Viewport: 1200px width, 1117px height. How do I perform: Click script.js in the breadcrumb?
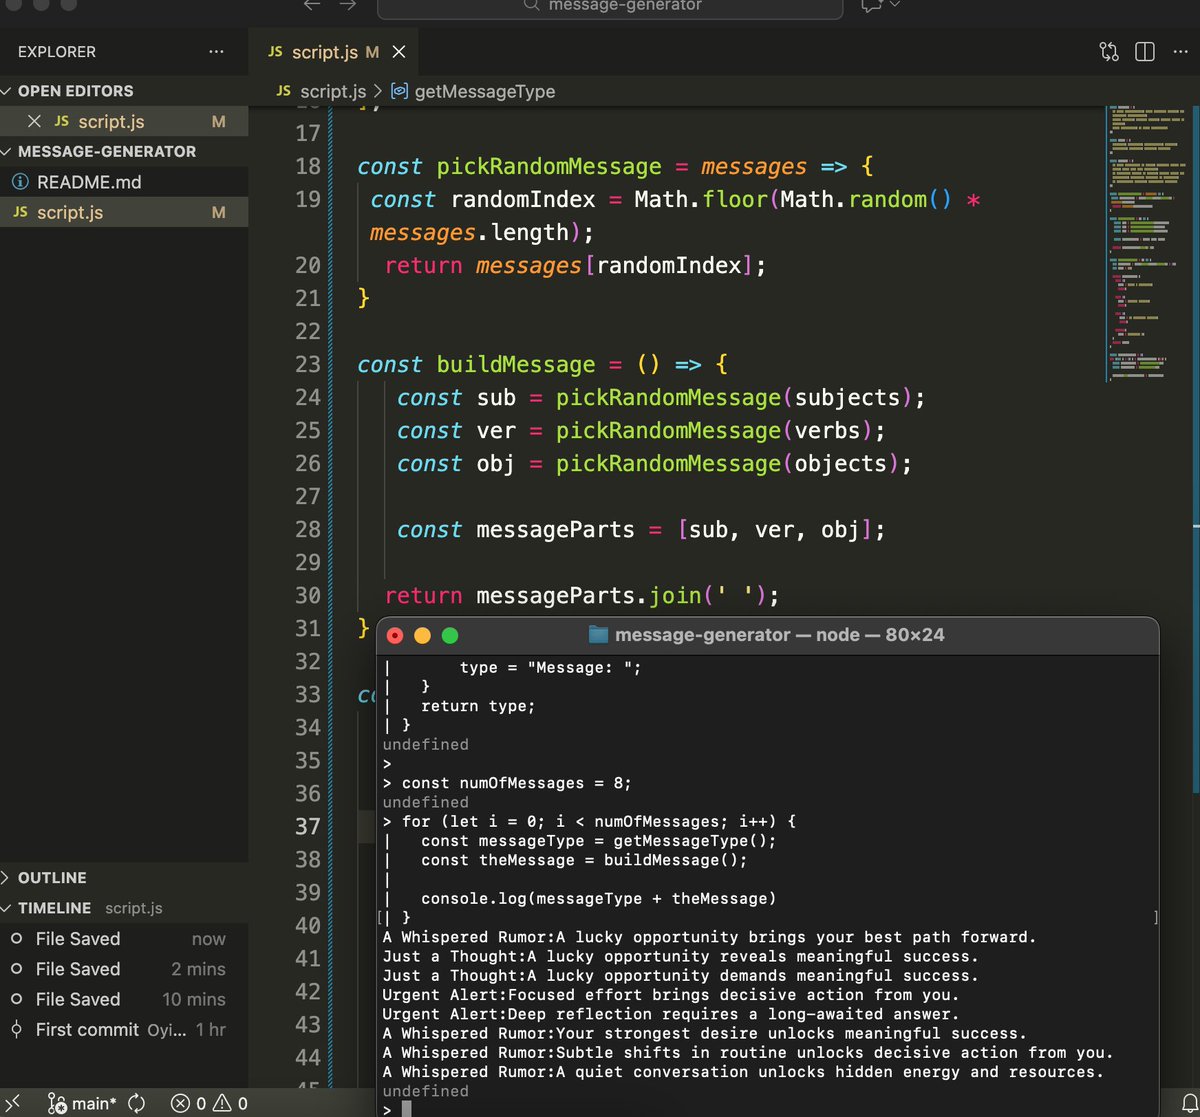tap(332, 91)
